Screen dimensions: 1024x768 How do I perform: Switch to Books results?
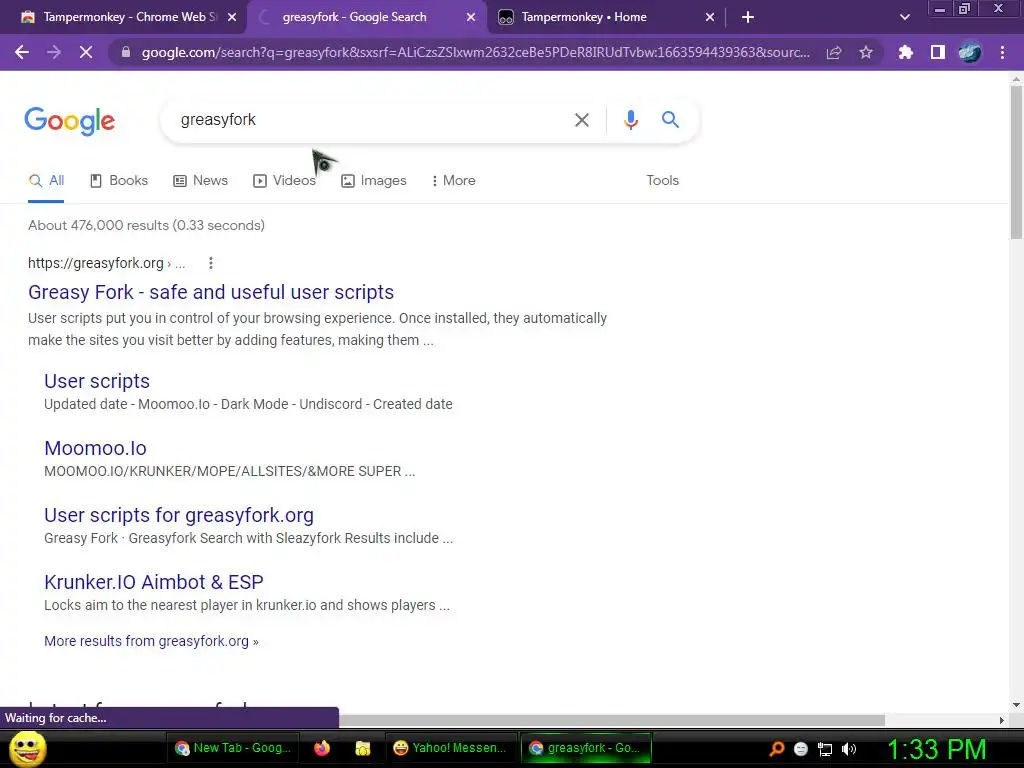coord(119,180)
